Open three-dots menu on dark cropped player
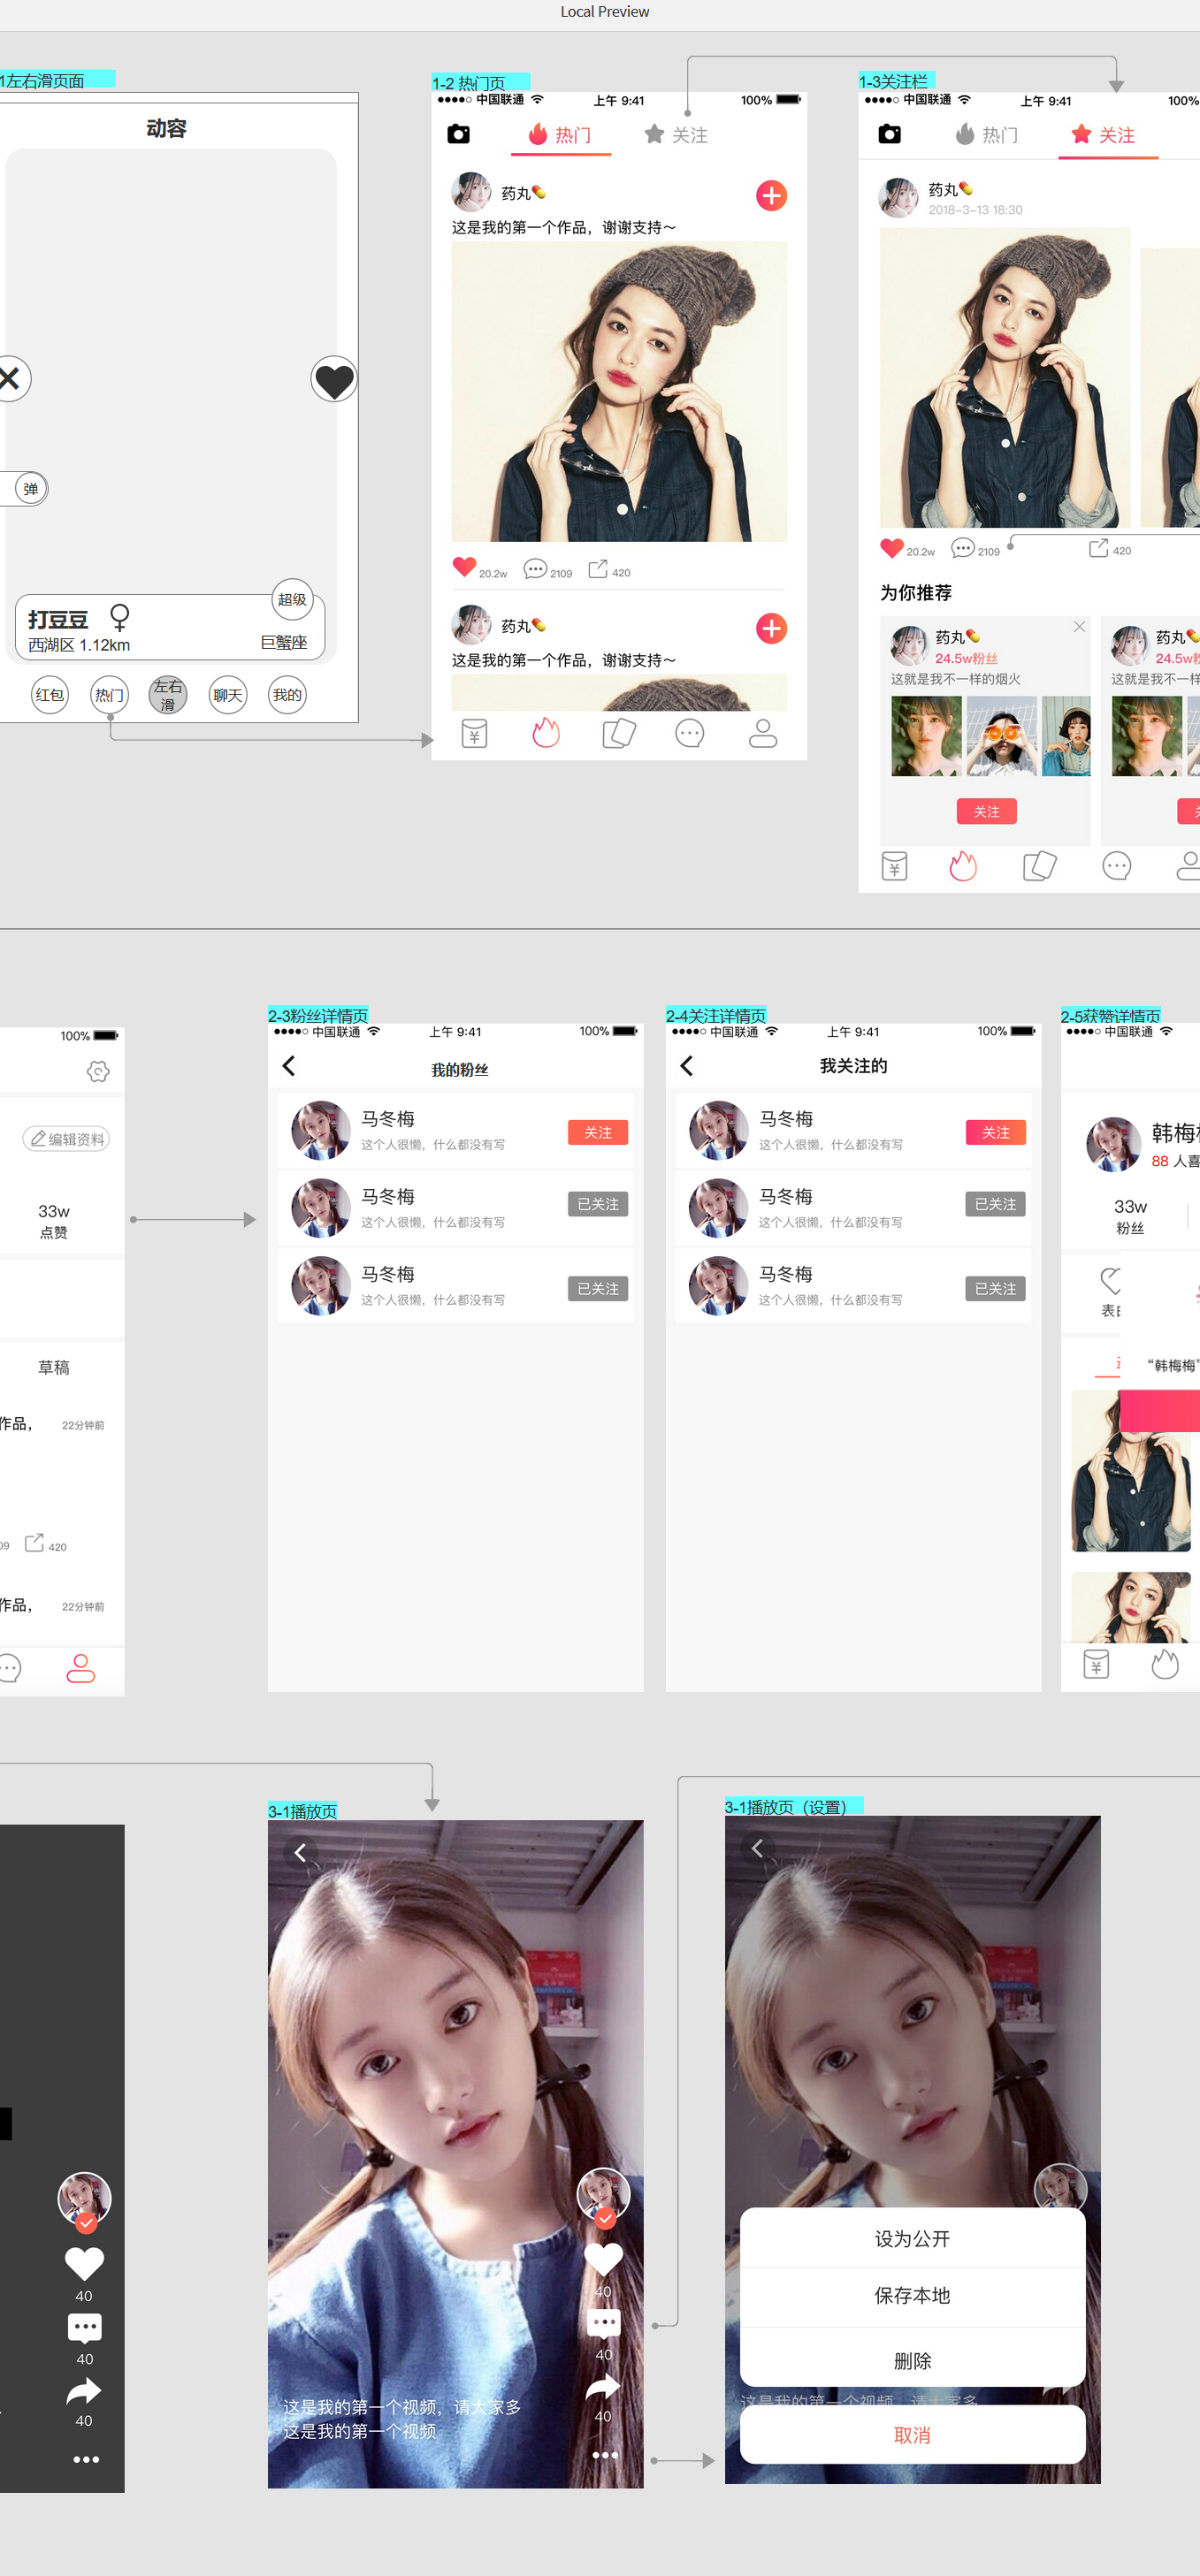Viewport: 1200px width, 2576px height. [x=86, y=2459]
